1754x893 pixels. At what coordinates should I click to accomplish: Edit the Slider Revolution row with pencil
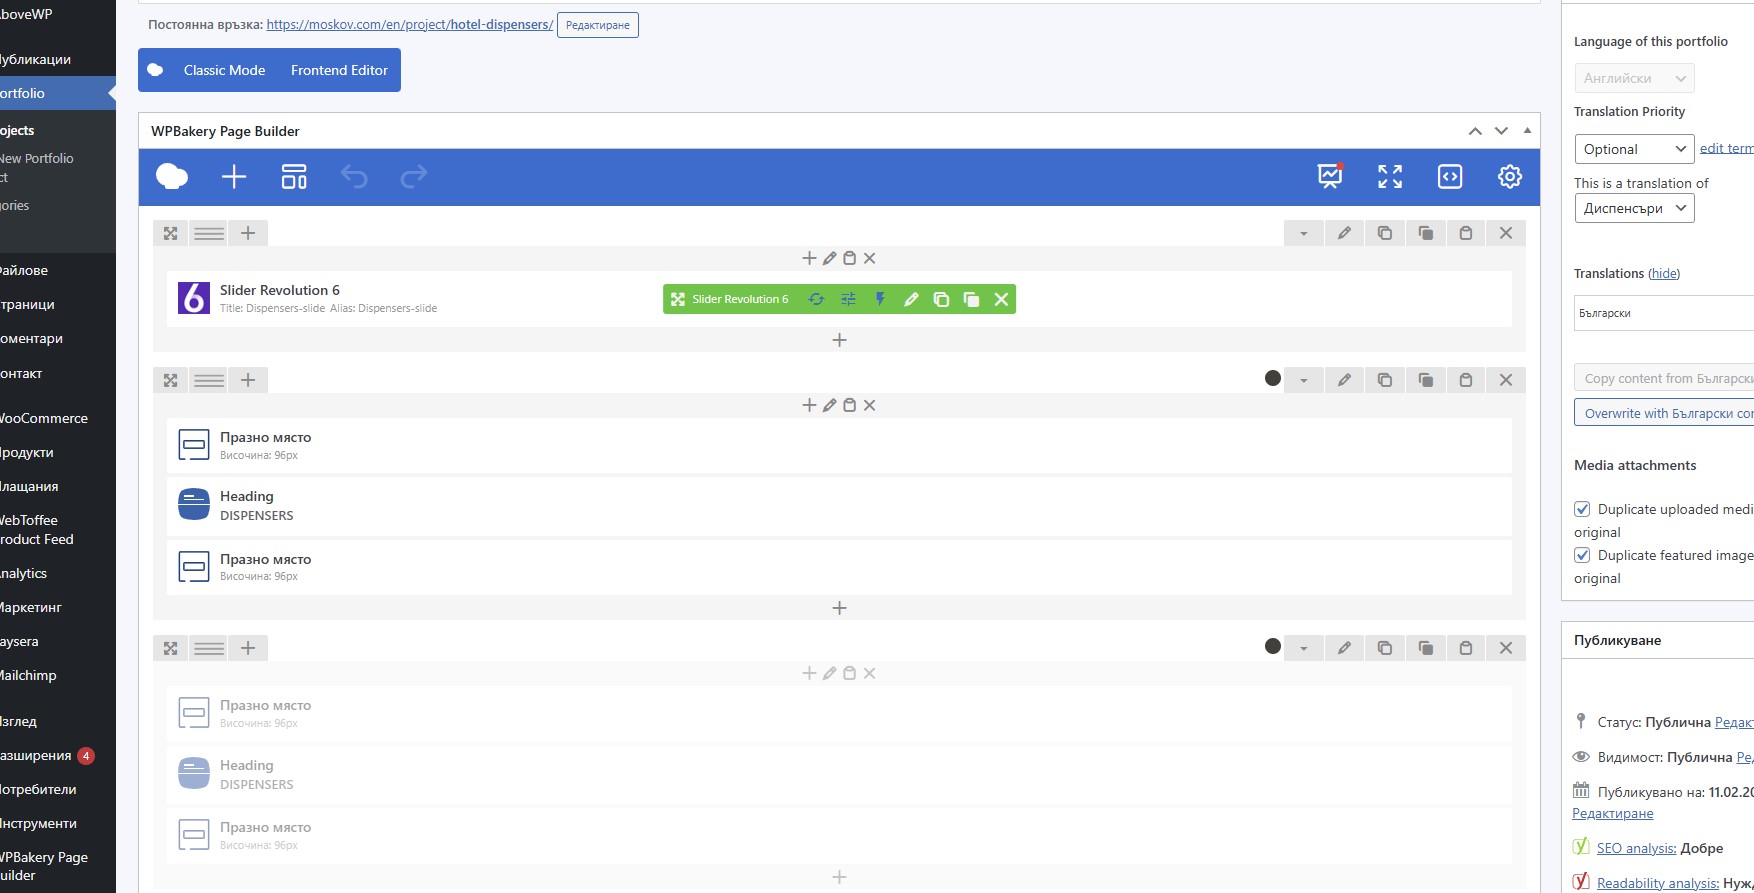[x=1344, y=233]
